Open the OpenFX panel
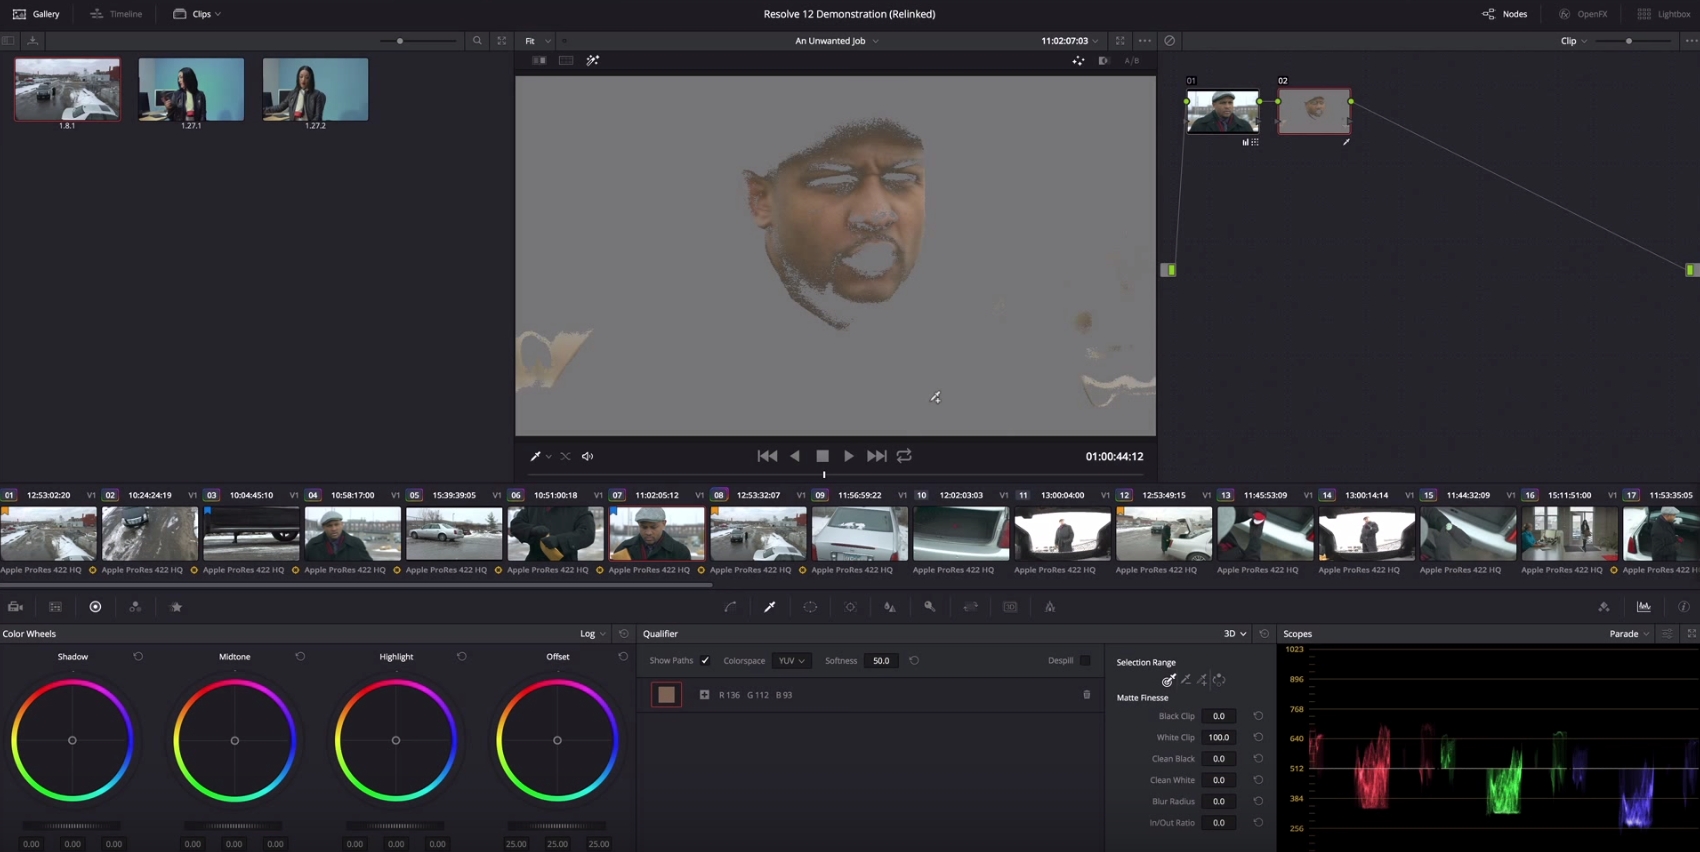Viewport: 1700px width, 852px height. pos(1583,14)
